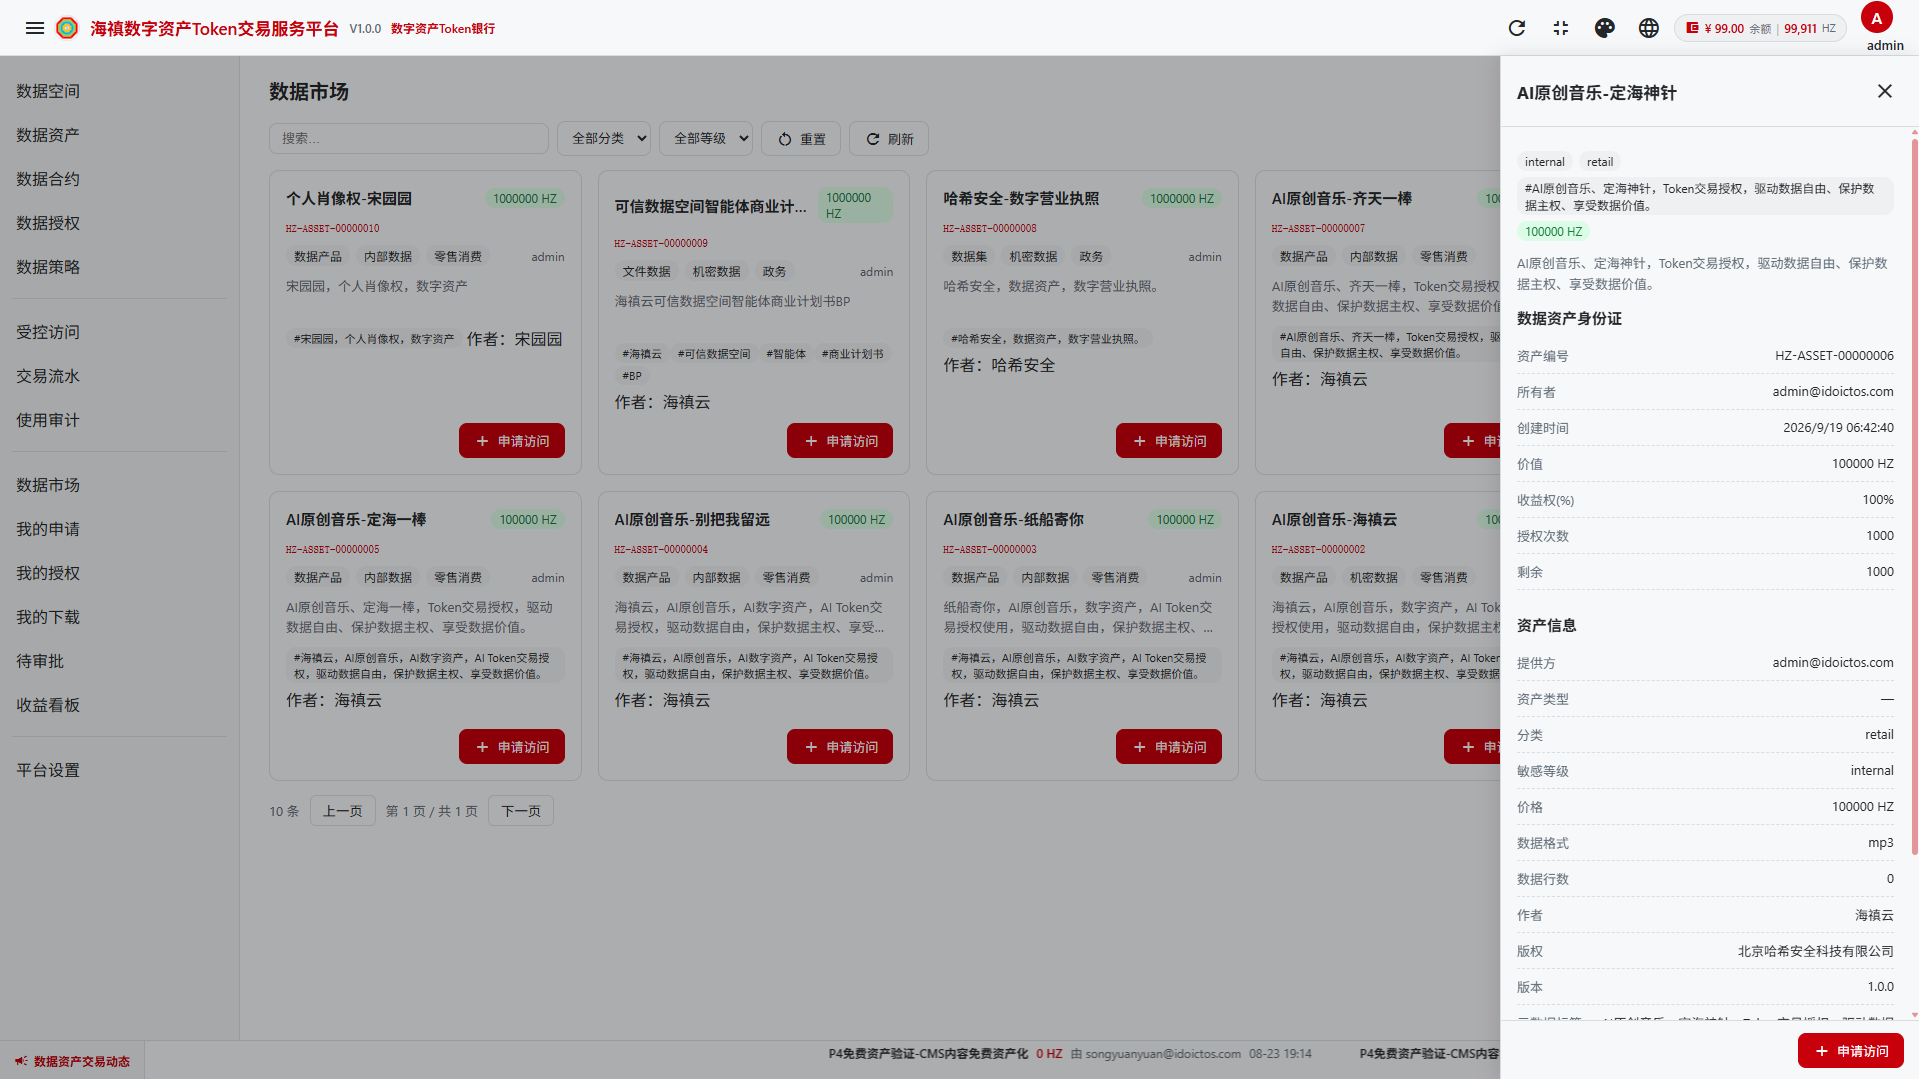Click 申请访问 in the detail panel footer
The width and height of the screenshot is (1919, 1079).
tap(1851, 1051)
